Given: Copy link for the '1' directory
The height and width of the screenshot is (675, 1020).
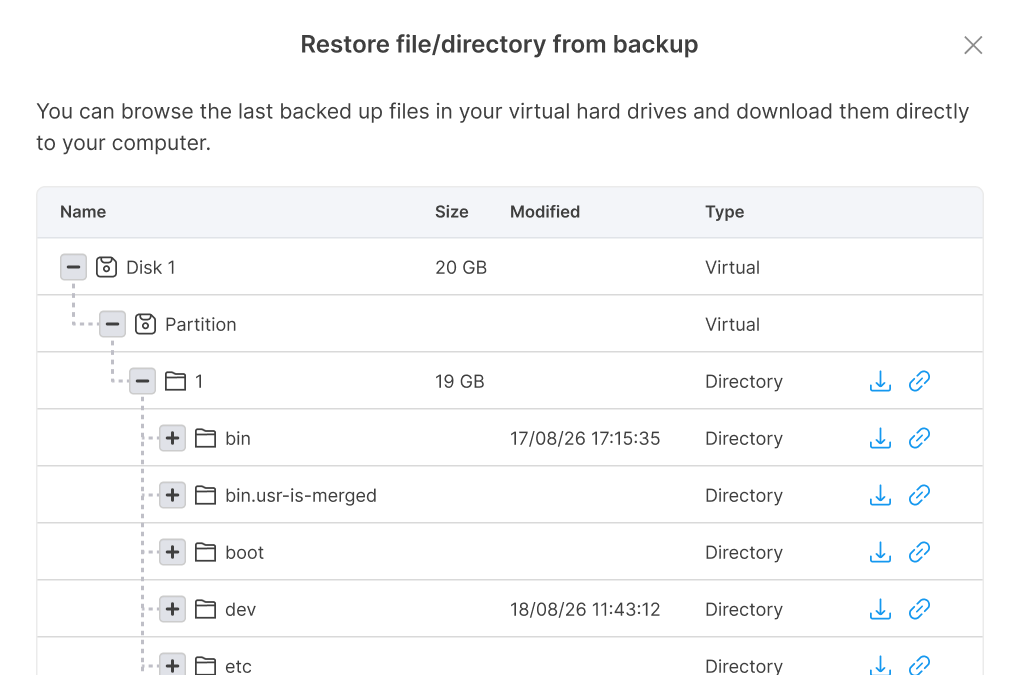Looking at the screenshot, I should 919,381.
